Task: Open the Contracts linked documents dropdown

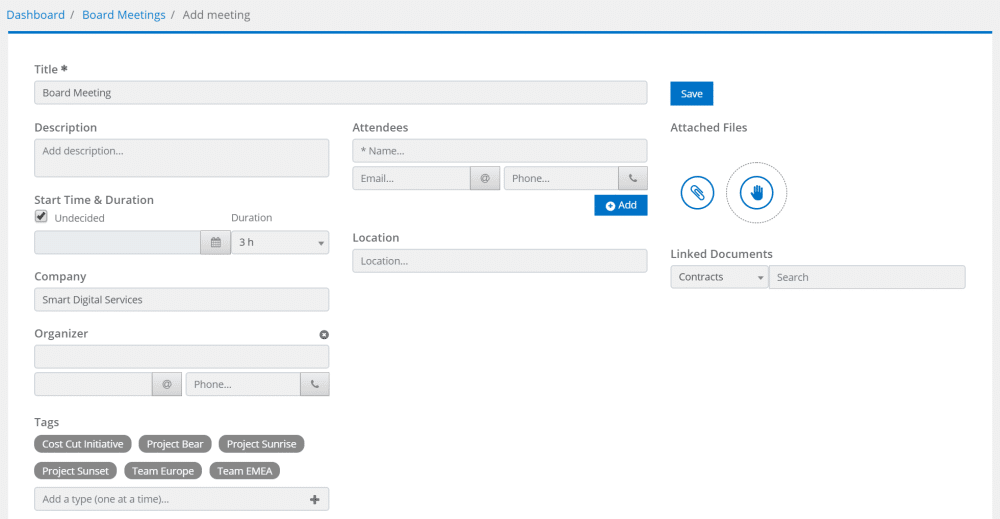Action: pos(719,277)
